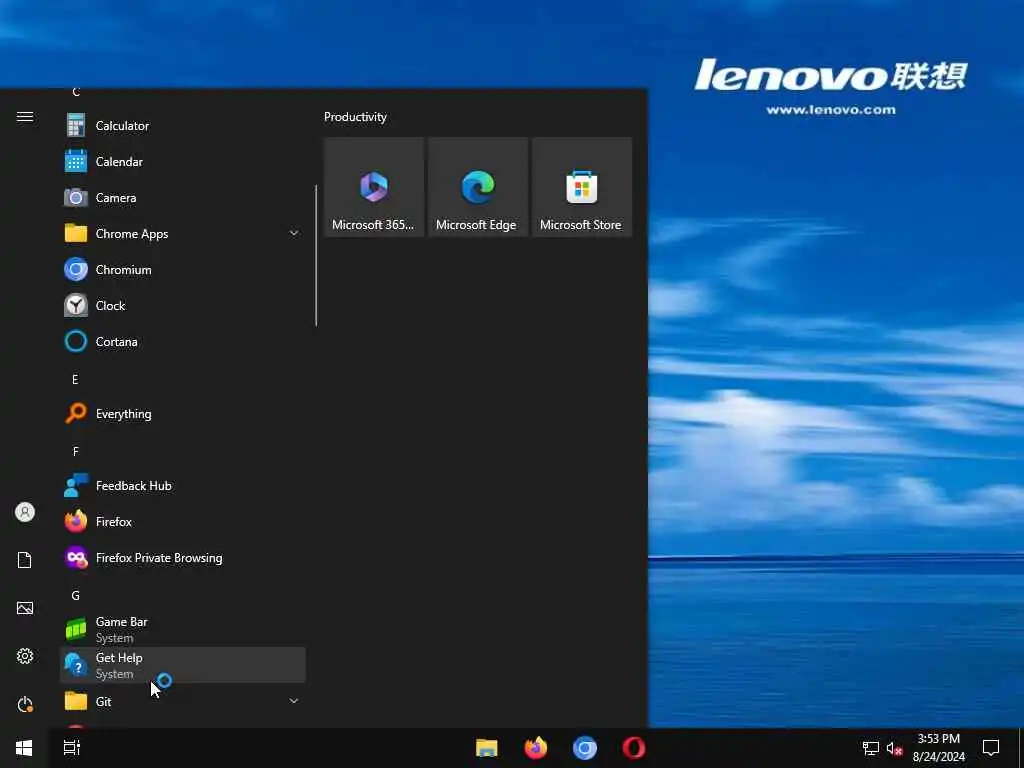Viewport: 1024px width, 768px height.
Task: Click the muted volume tray icon
Action: tap(895, 748)
